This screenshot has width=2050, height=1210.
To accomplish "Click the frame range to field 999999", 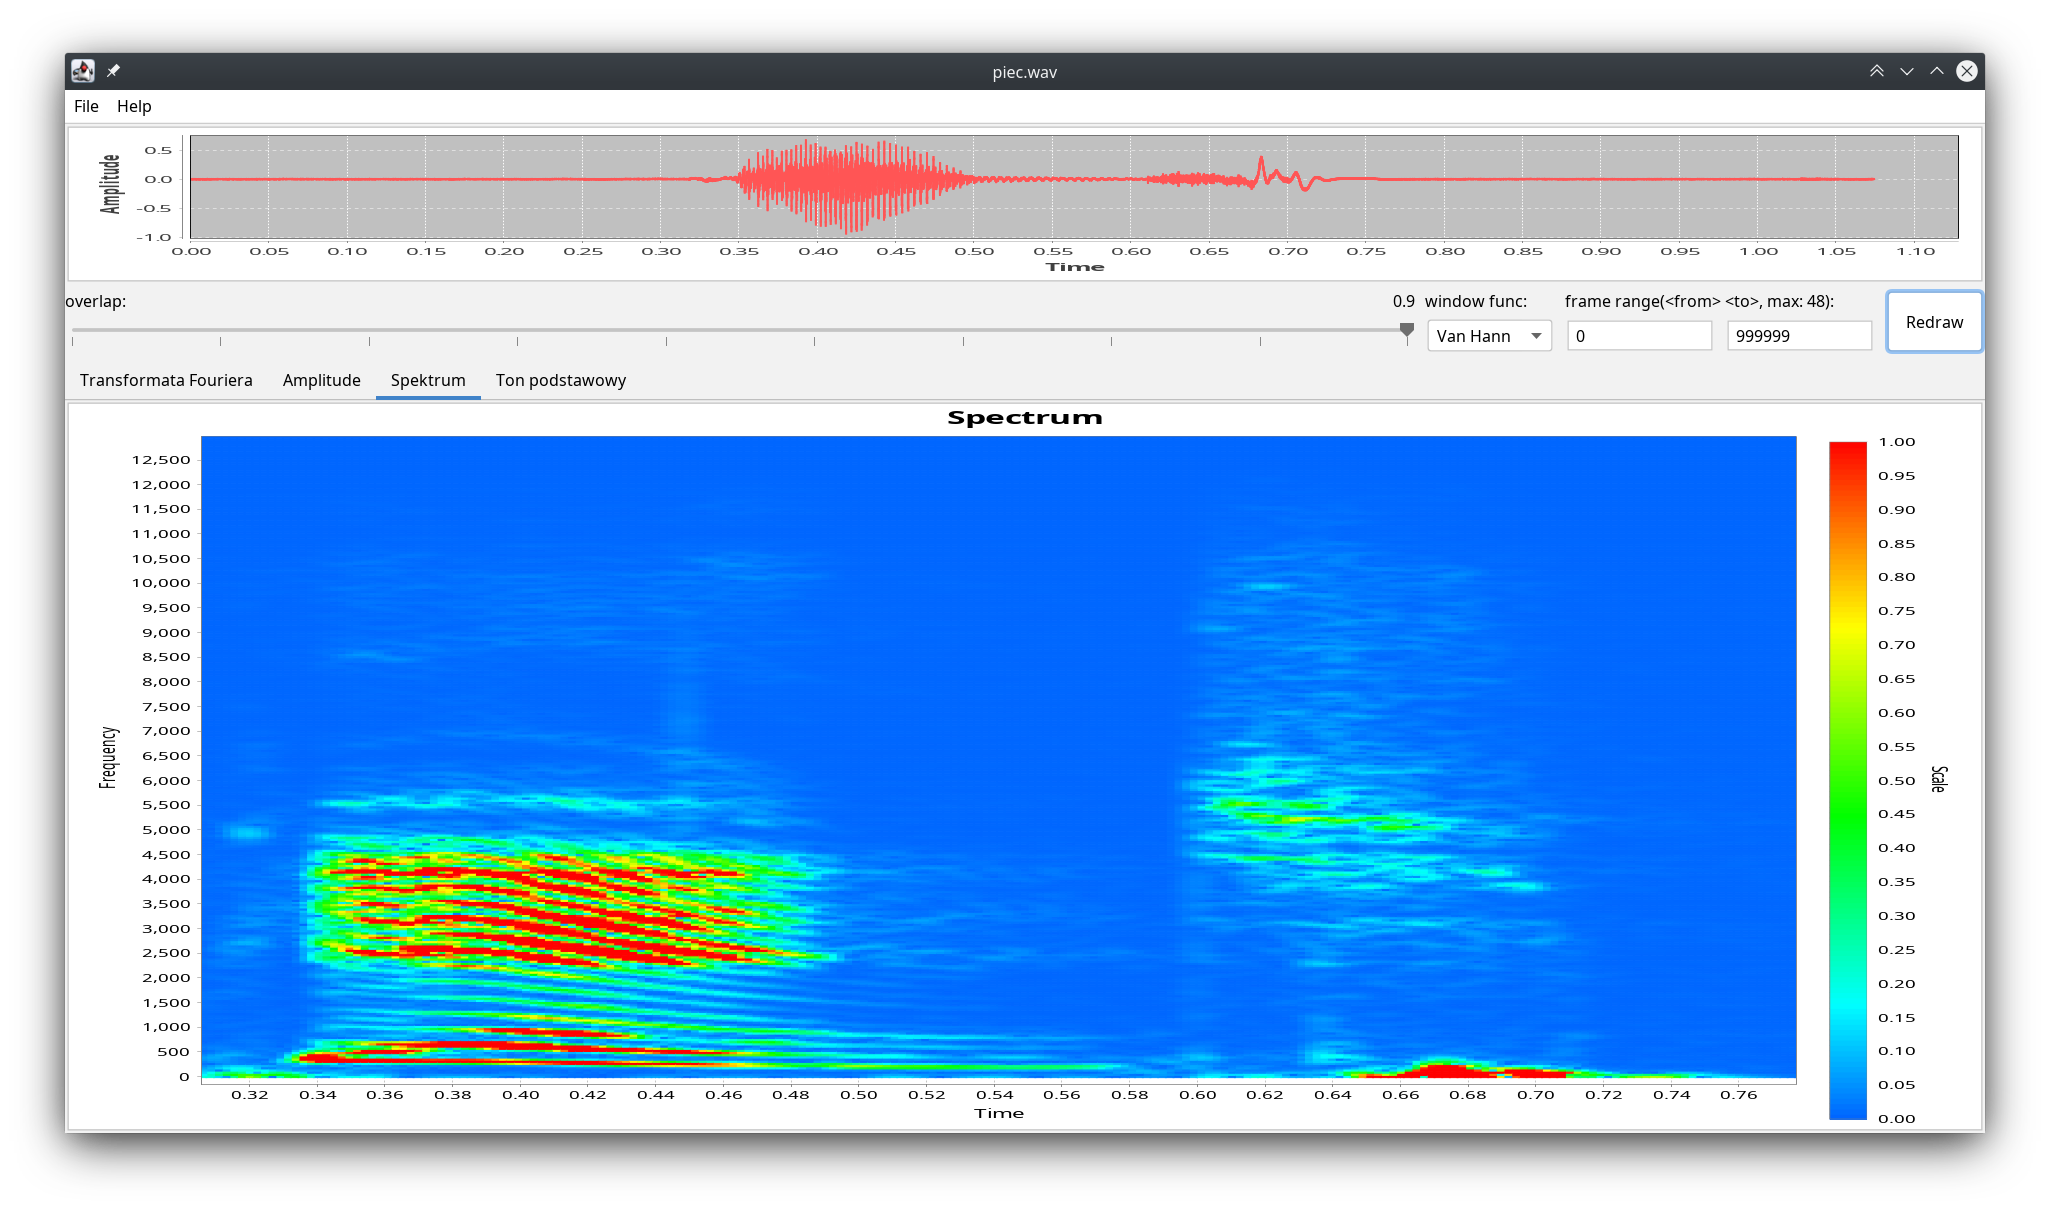I will pos(1798,336).
